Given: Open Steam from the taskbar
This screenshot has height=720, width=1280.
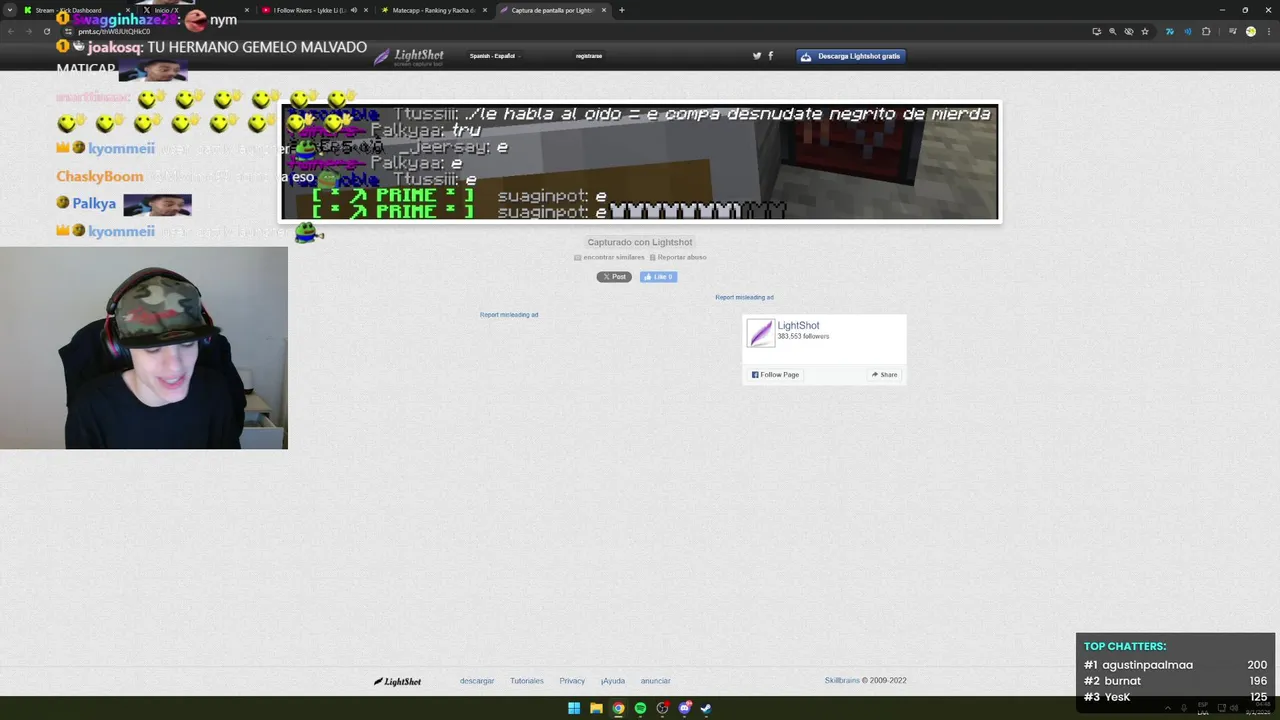Looking at the screenshot, I should tap(706, 708).
